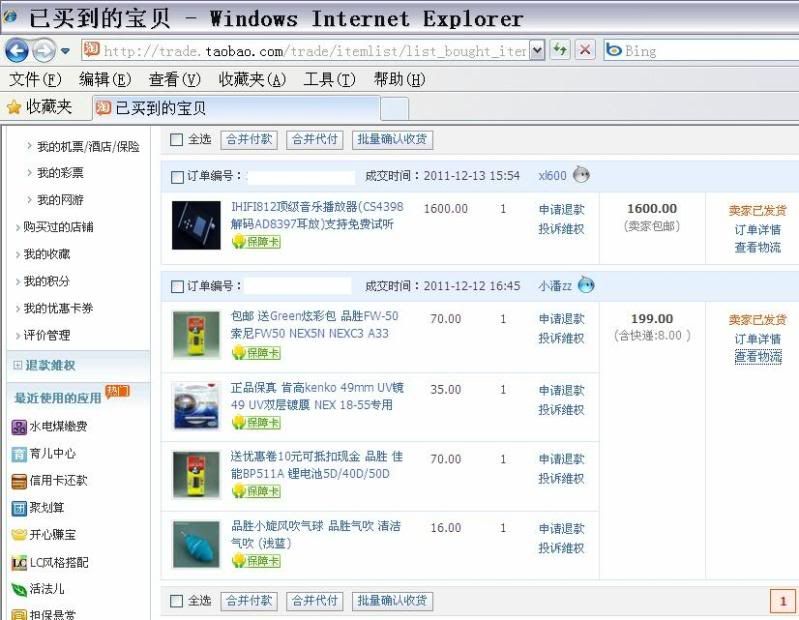Select checkbox for the xl600 order
The height and width of the screenshot is (620, 799).
[x=177, y=176]
